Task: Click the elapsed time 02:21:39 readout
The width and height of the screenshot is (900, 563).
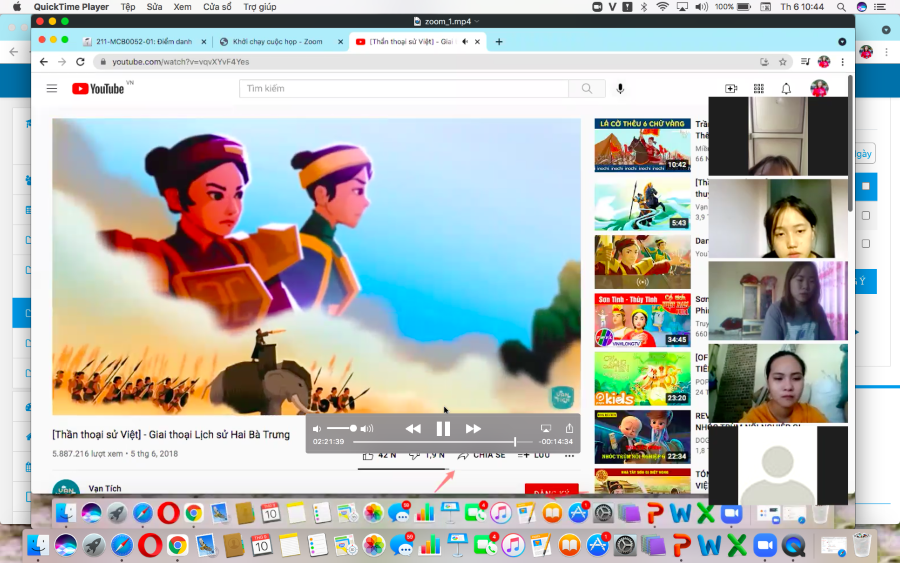Action: 328,441
